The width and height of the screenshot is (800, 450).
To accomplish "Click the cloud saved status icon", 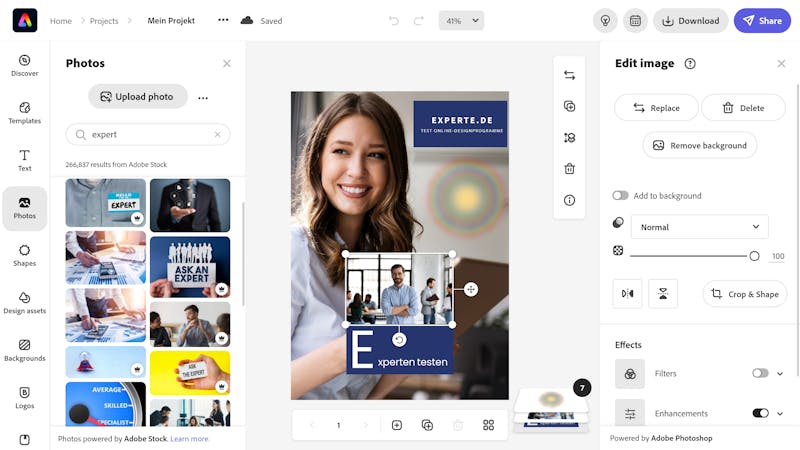I will 247,20.
